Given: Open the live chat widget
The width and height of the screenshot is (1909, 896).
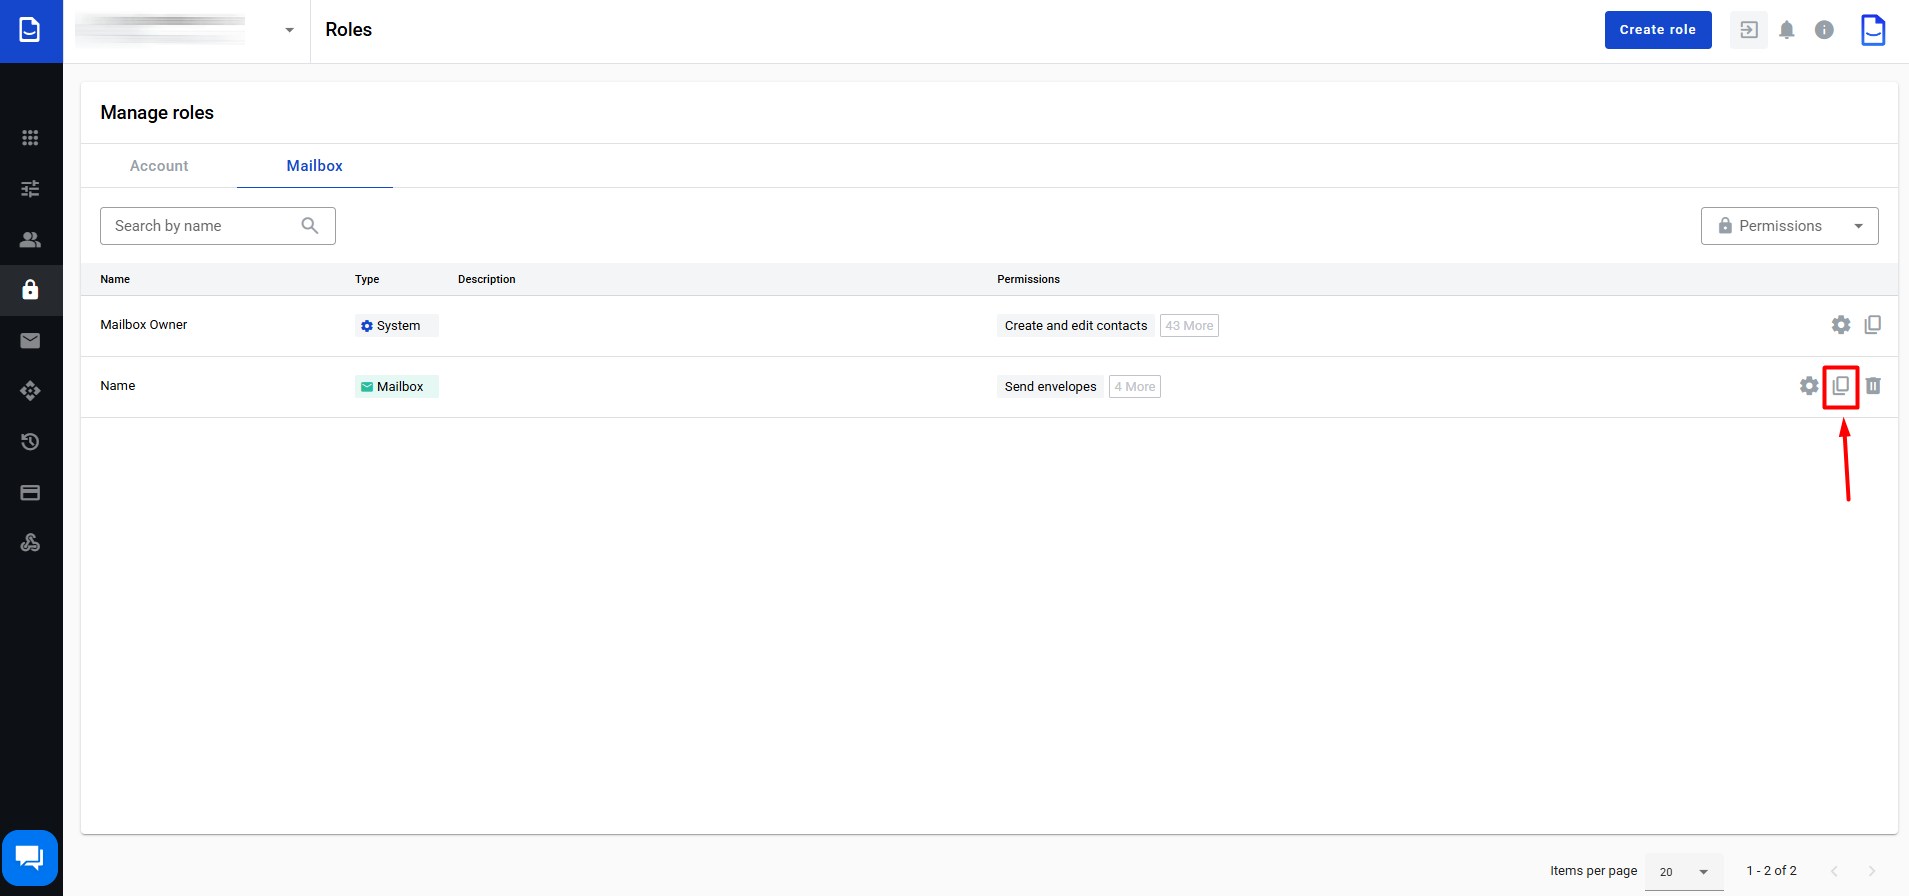Looking at the screenshot, I should coord(30,857).
